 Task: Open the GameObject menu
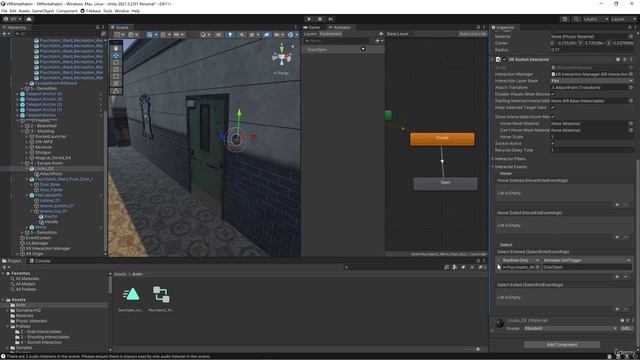click(43, 11)
